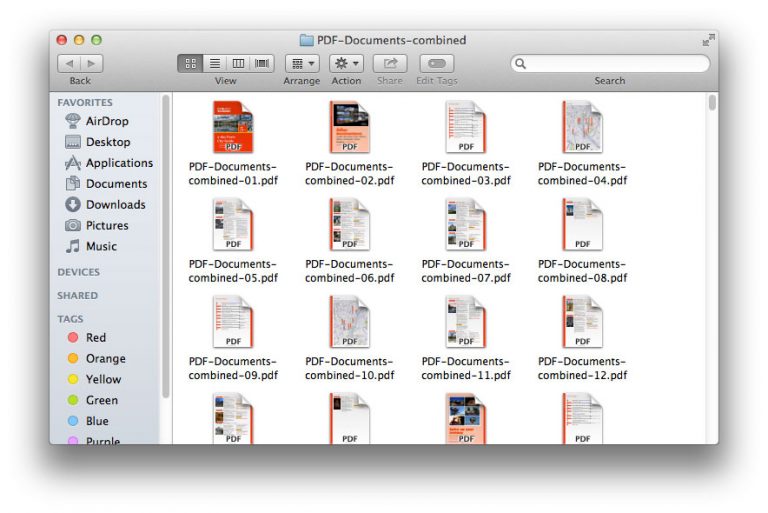The height and width of the screenshot is (513, 768).
Task: Open Applications in the sidebar
Action: 120,163
